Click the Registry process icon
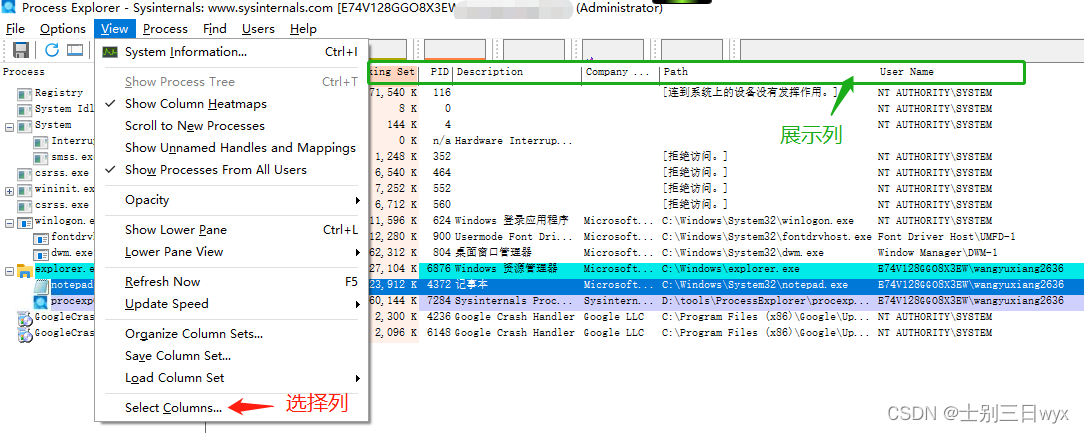1084x433 pixels. 25,93
